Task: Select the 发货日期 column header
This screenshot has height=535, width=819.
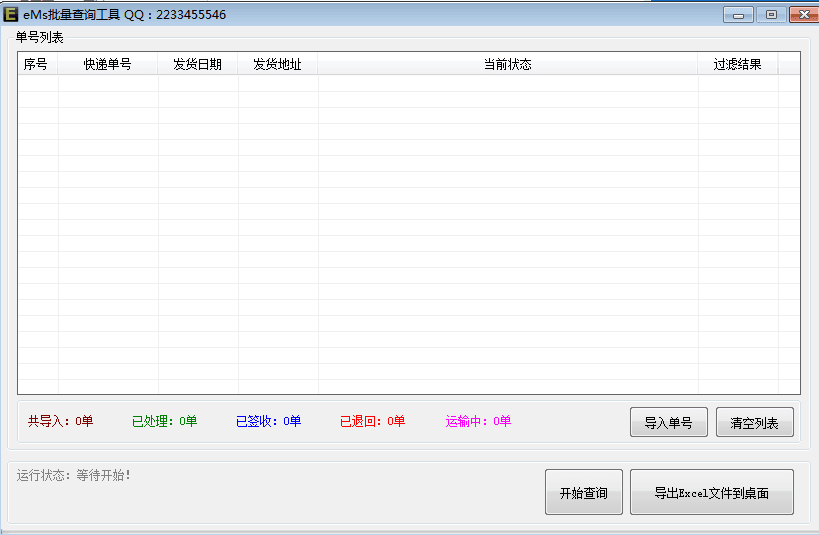Action: click(198, 64)
